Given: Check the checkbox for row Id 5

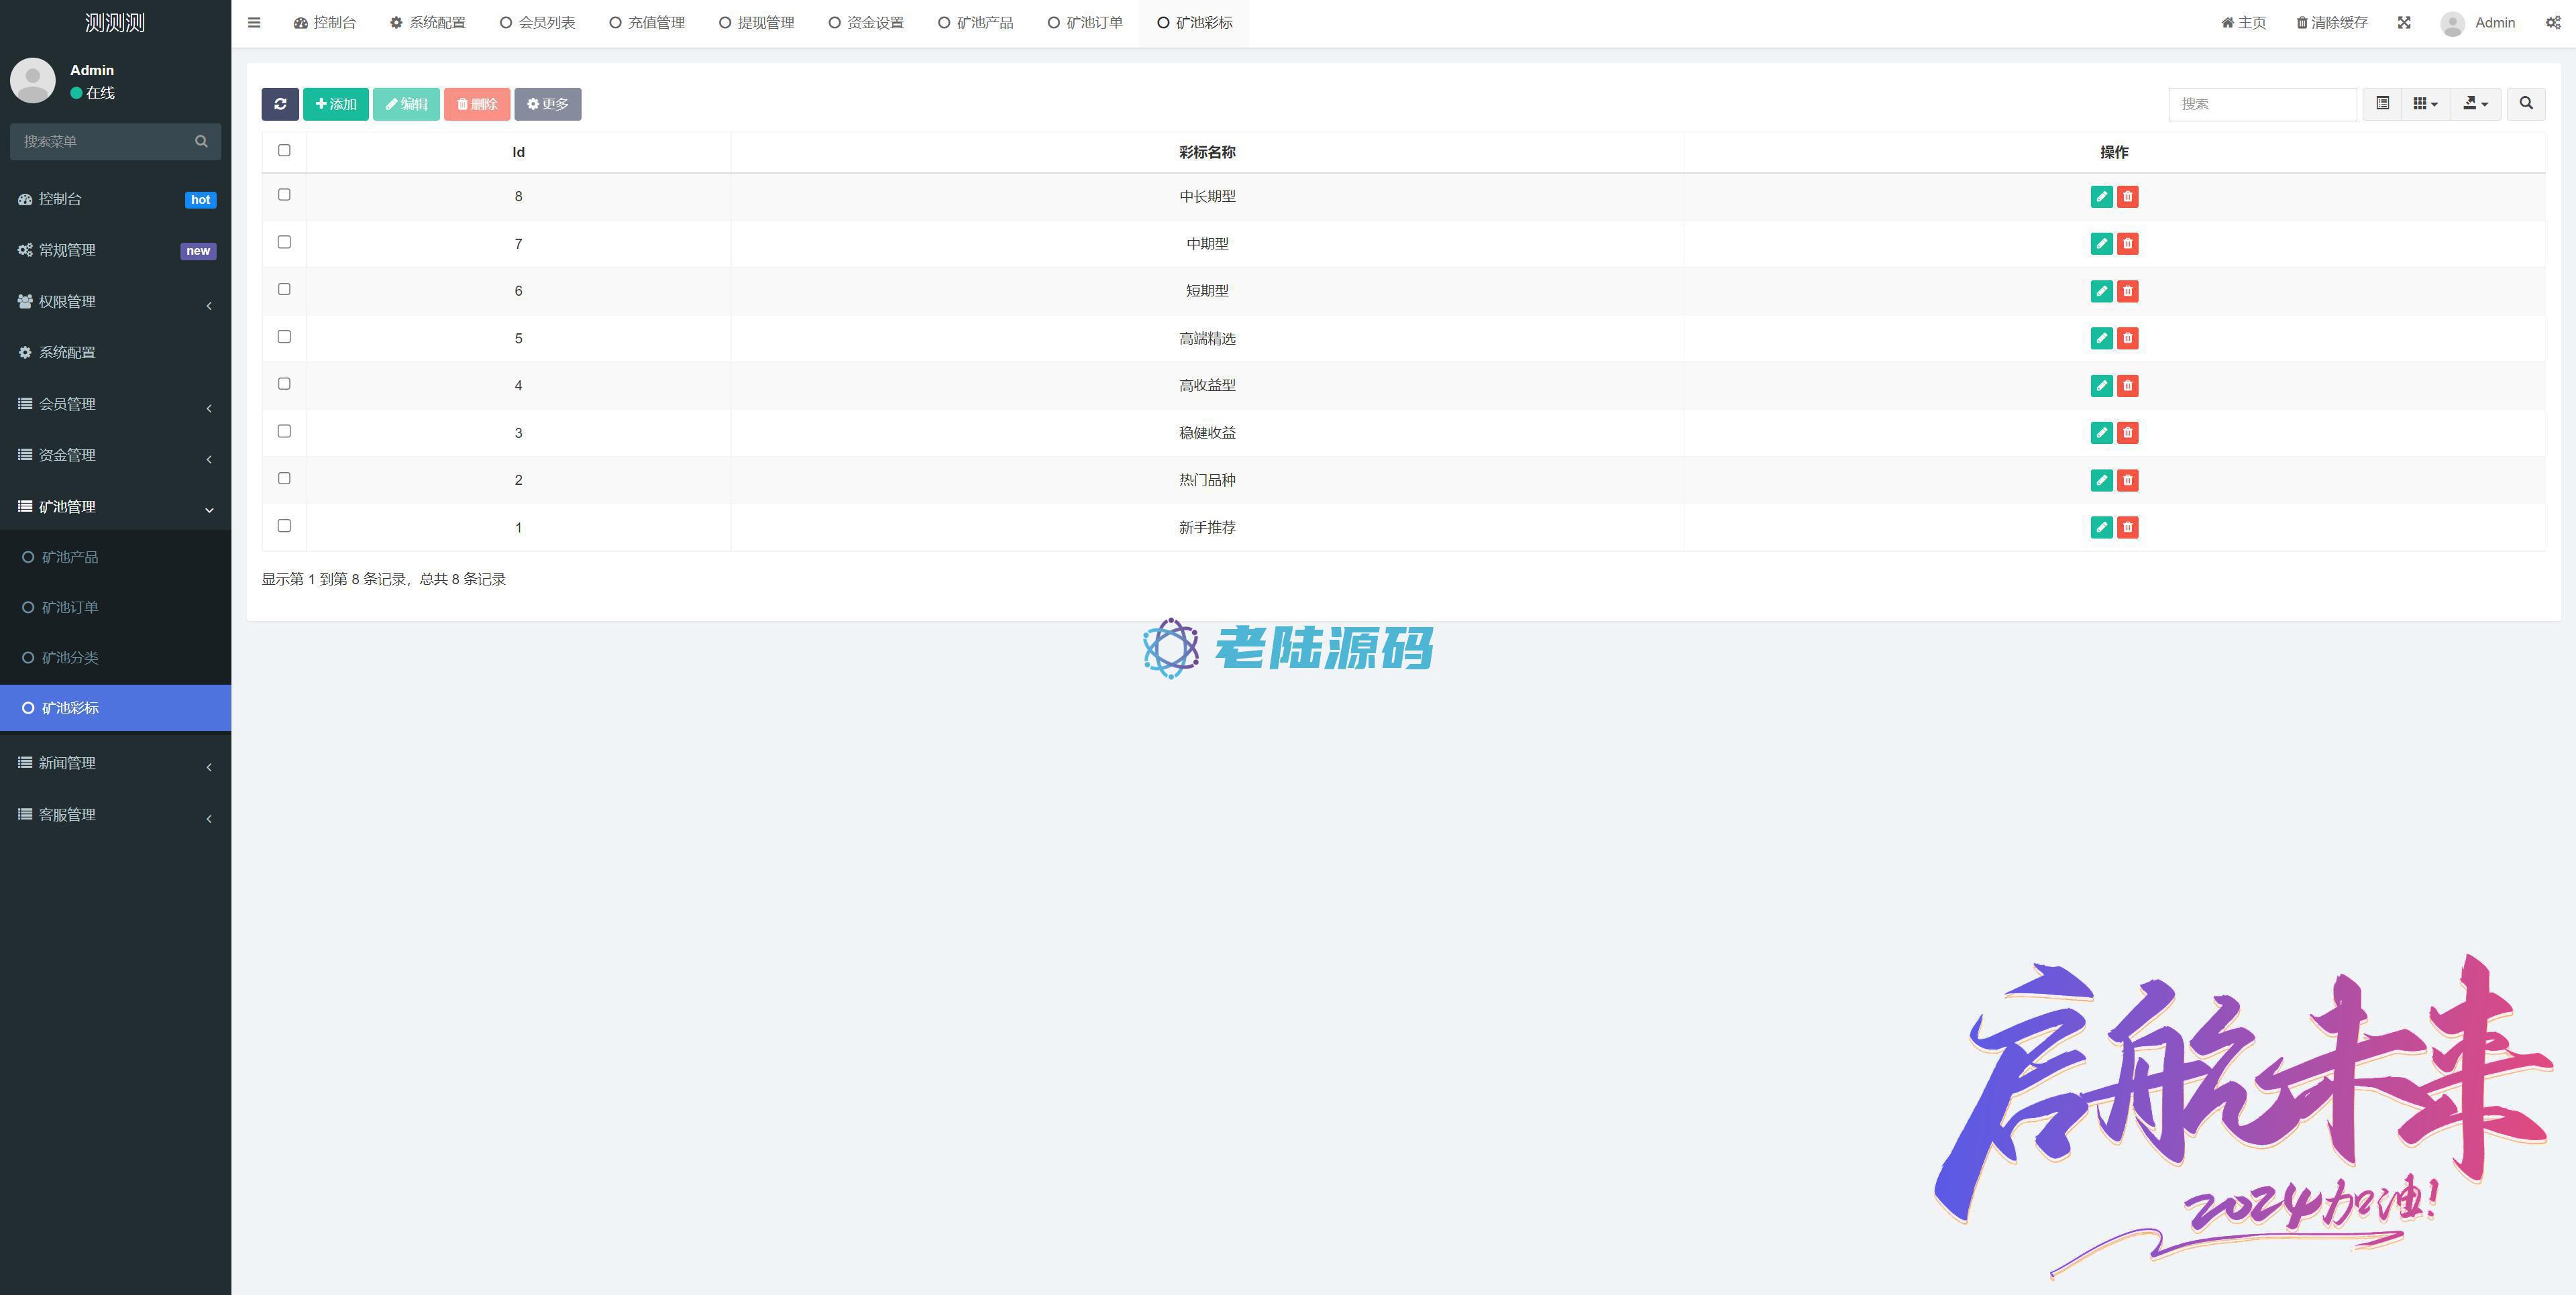Looking at the screenshot, I should tap(284, 336).
